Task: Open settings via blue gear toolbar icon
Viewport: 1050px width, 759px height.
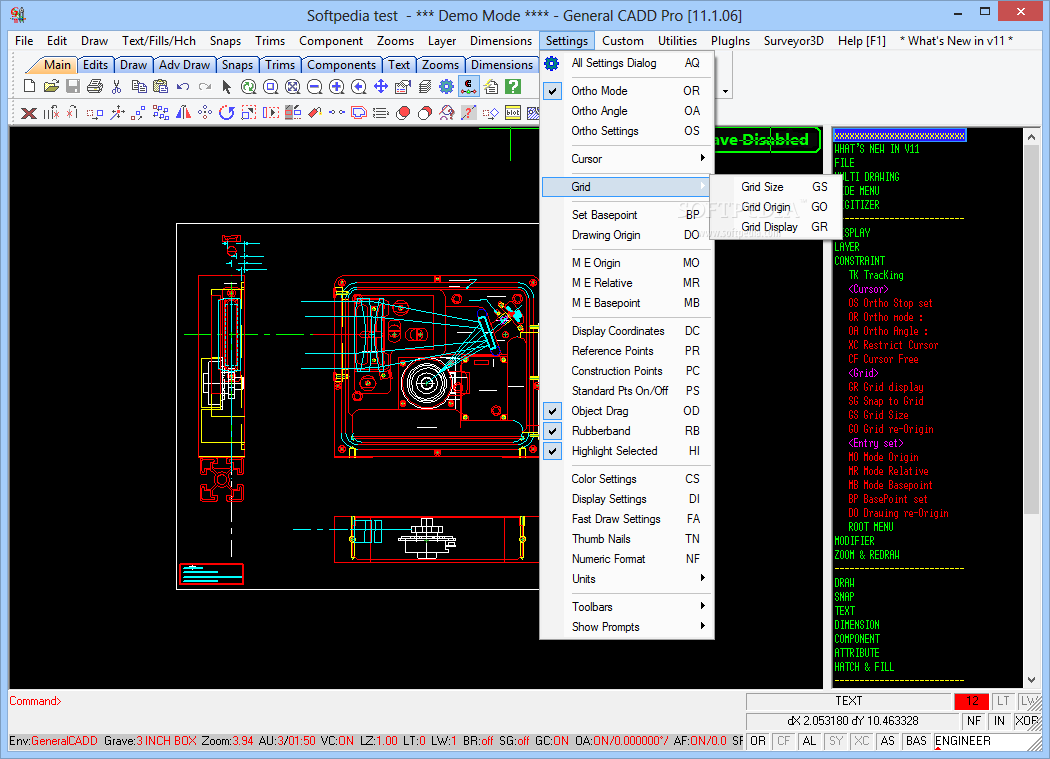Action: pyautogui.click(x=447, y=86)
